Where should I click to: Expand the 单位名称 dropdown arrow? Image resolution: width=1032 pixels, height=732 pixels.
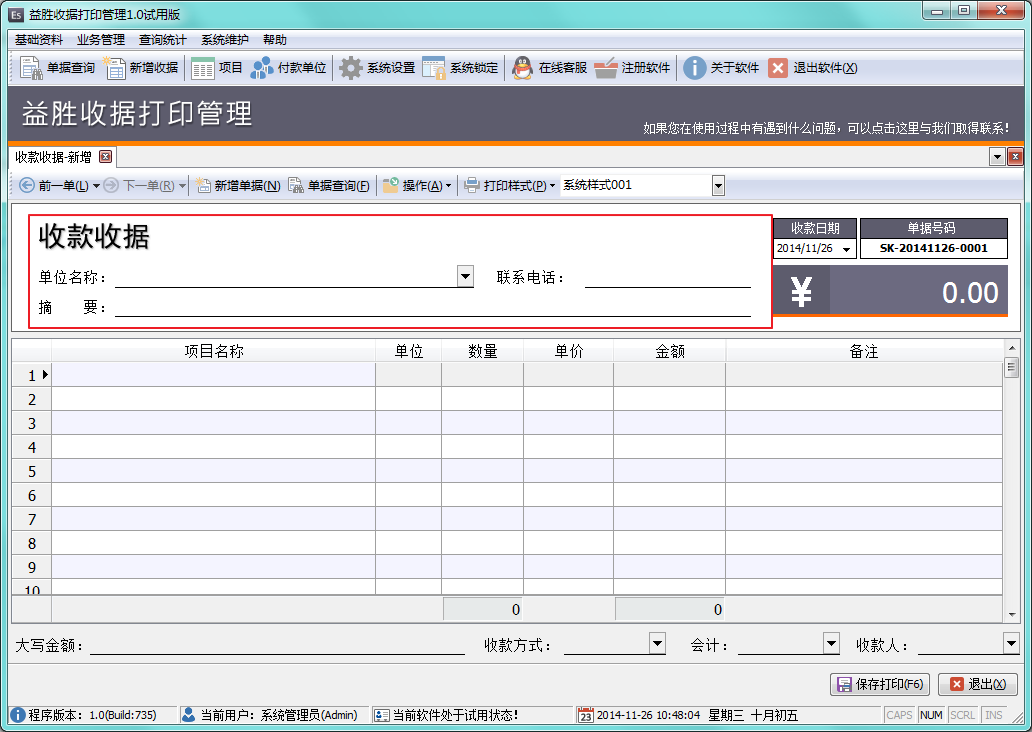pos(465,276)
